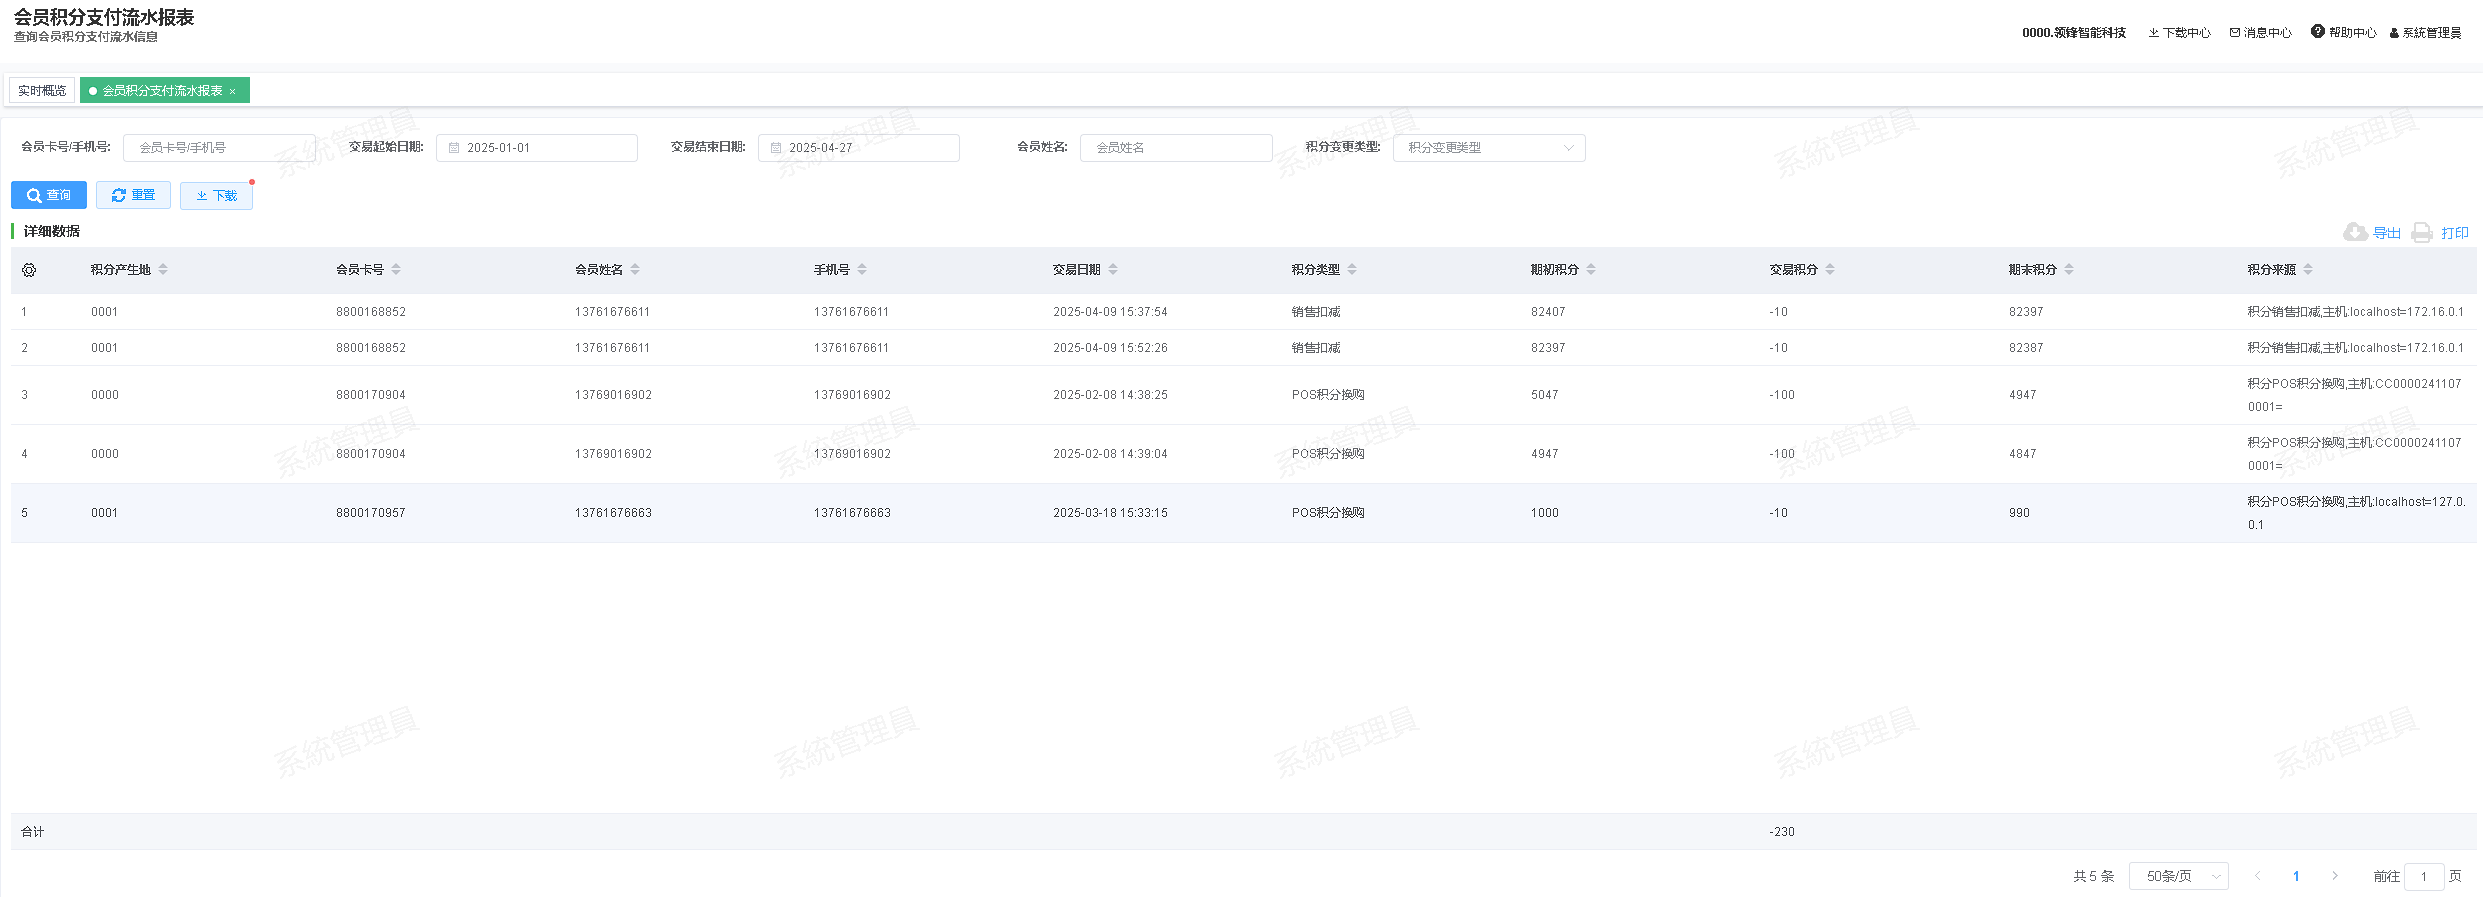Expand the 积分变更类型 dropdown
Image resolution: width=2483 pixels, height=897 pixels.
coord(1488,148)
